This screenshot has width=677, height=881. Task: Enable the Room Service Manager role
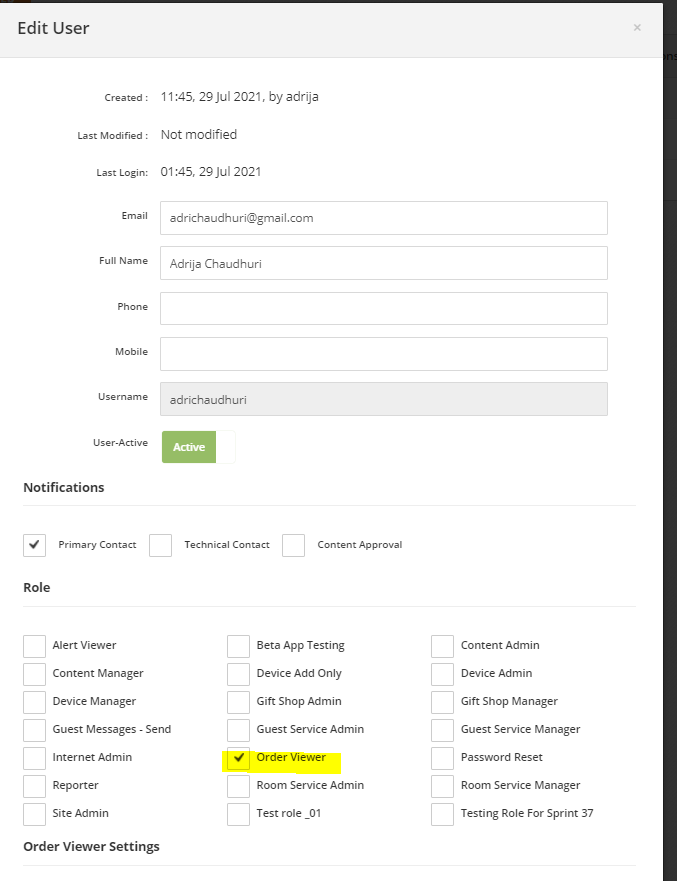click(x=441, y=786)
